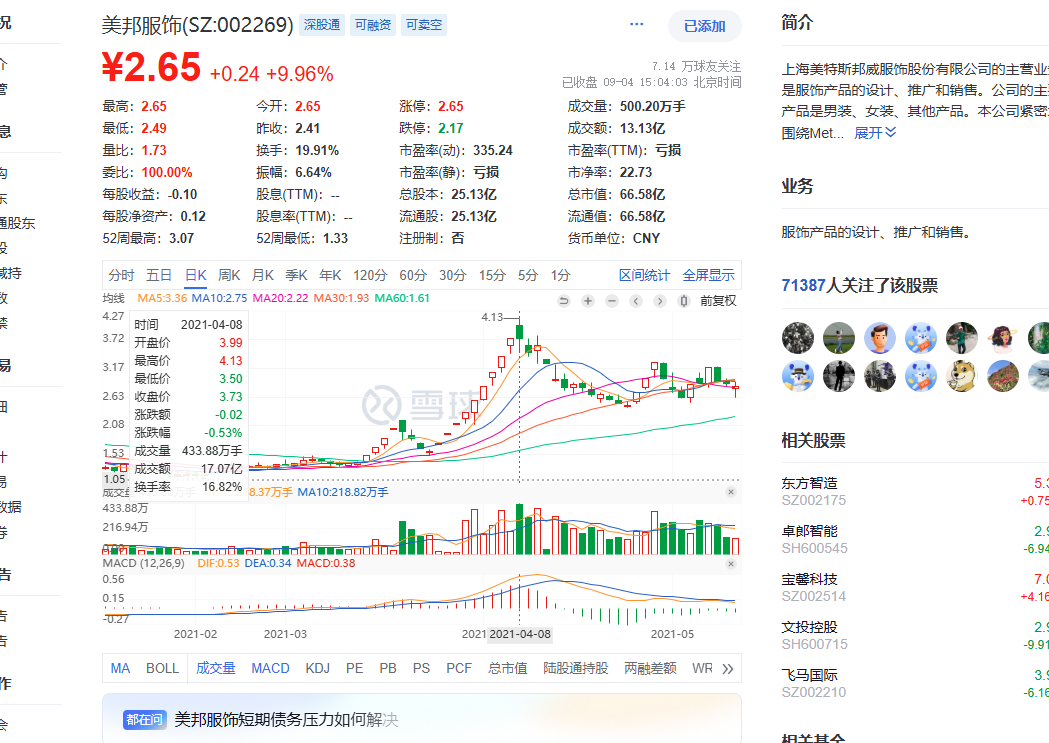Screen dimensions: 1049x743
Task: Close the MACD indicator panel
Action: tap(731, 564)
